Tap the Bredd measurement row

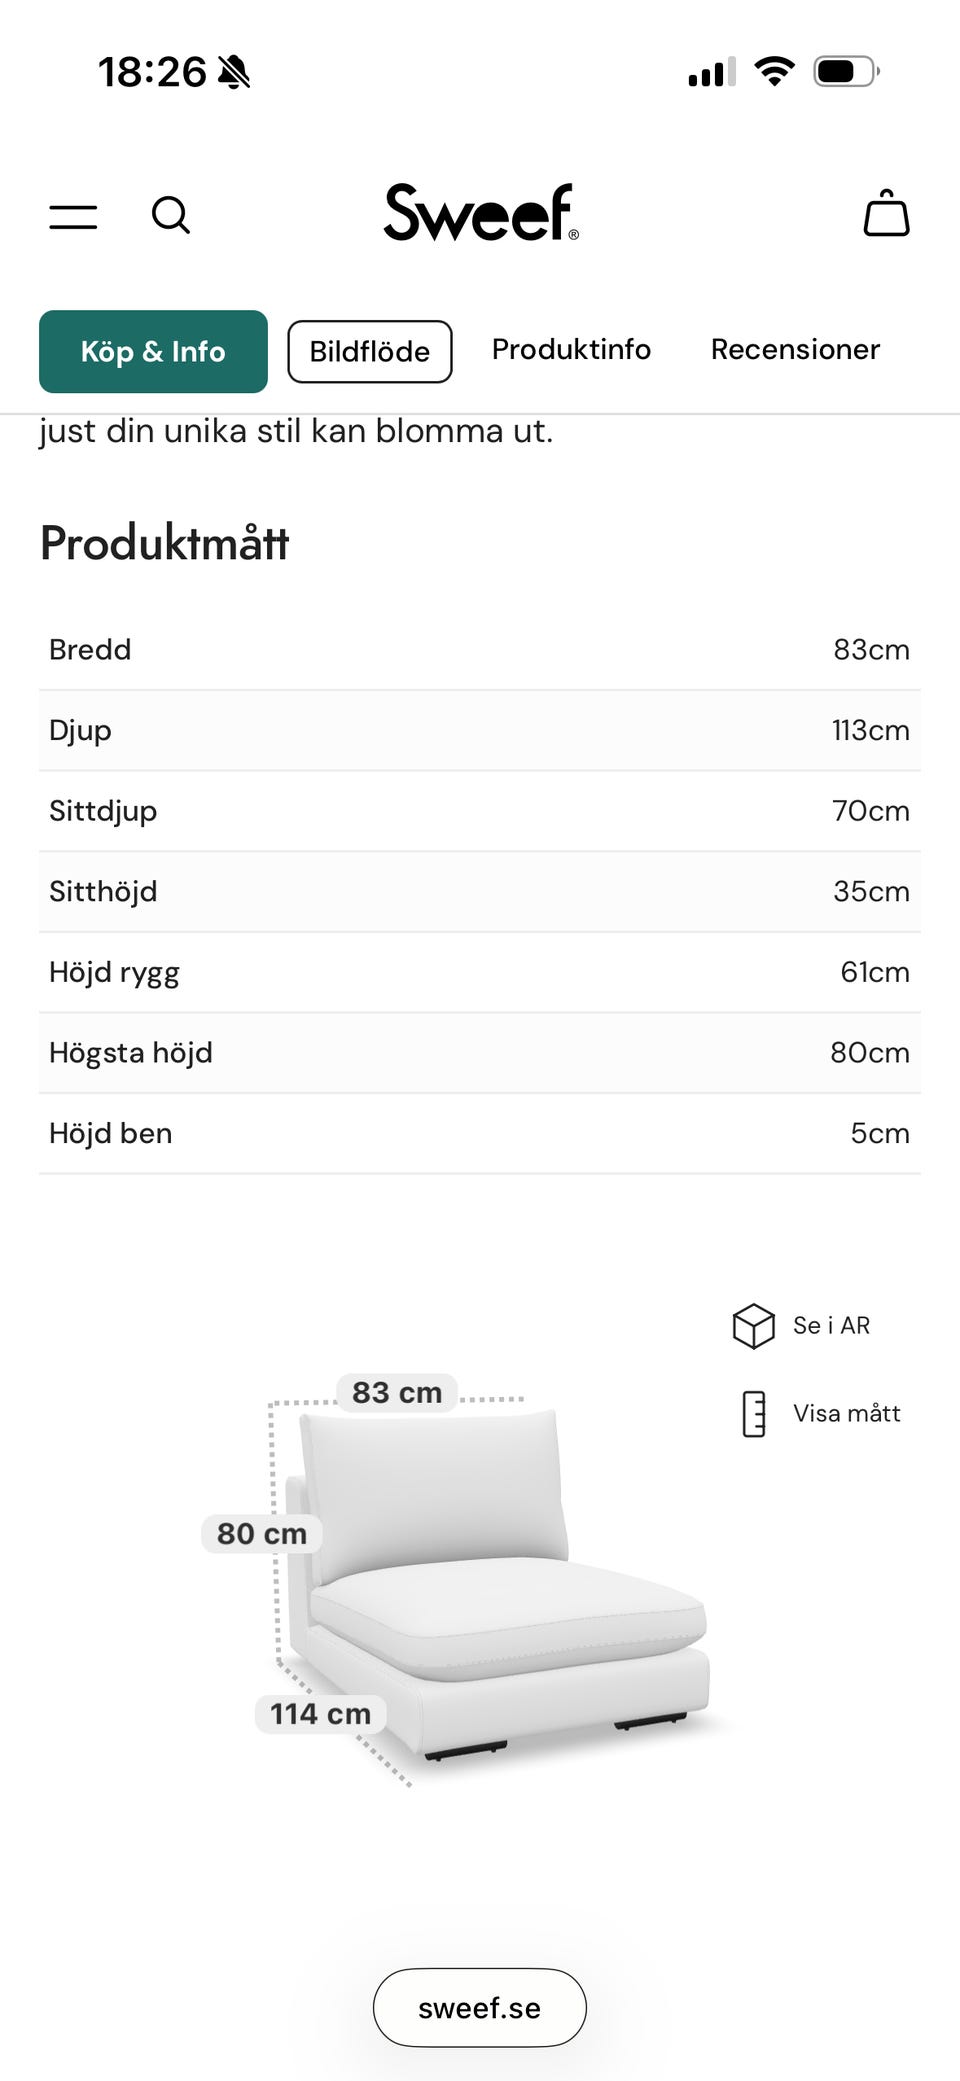(479, 649)
